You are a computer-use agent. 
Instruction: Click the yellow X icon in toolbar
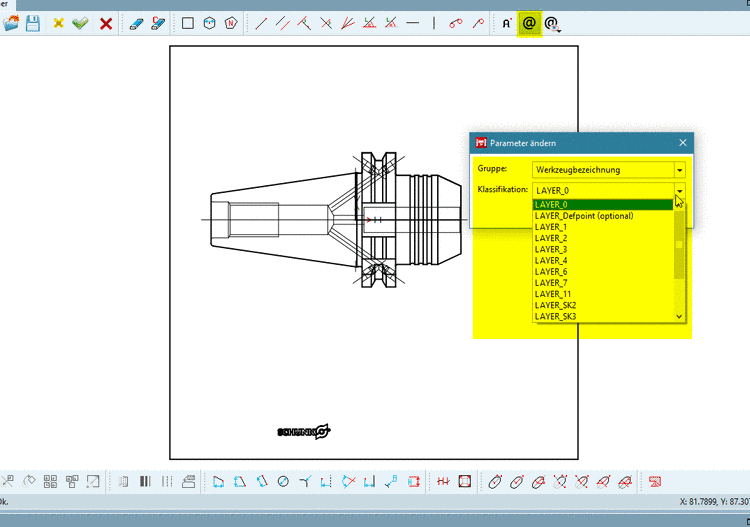click(58, 23)
